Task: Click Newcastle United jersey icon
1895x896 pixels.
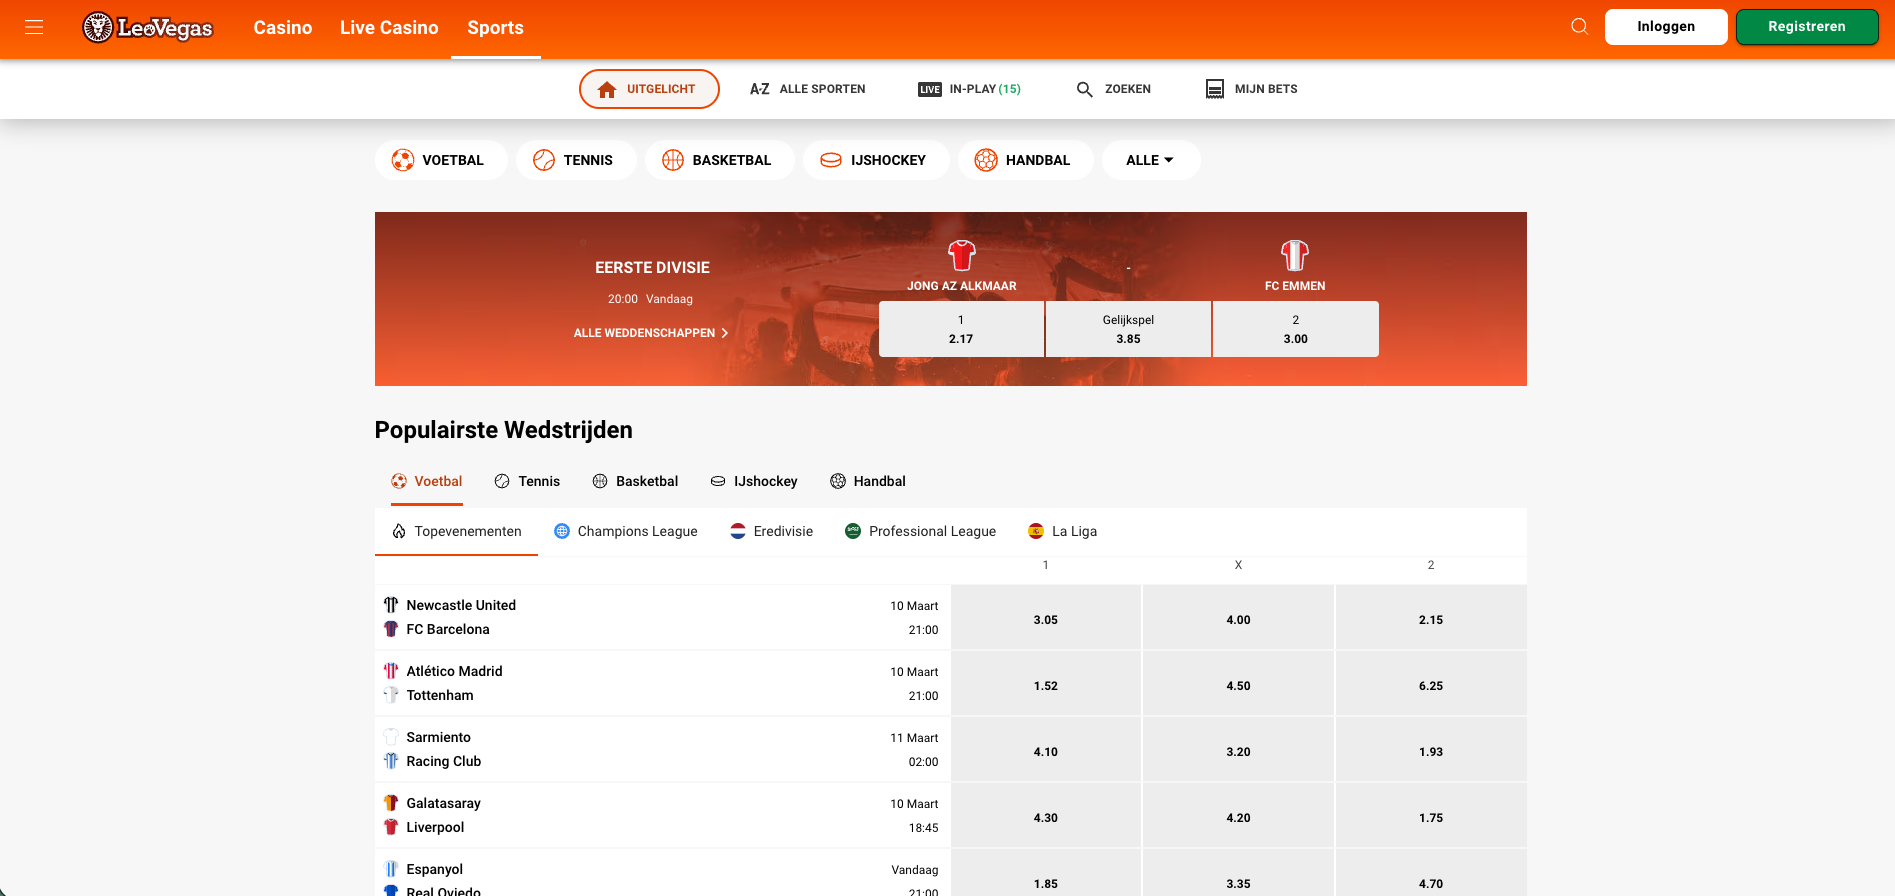Action: pyautogui.click(x=391, y=605)
